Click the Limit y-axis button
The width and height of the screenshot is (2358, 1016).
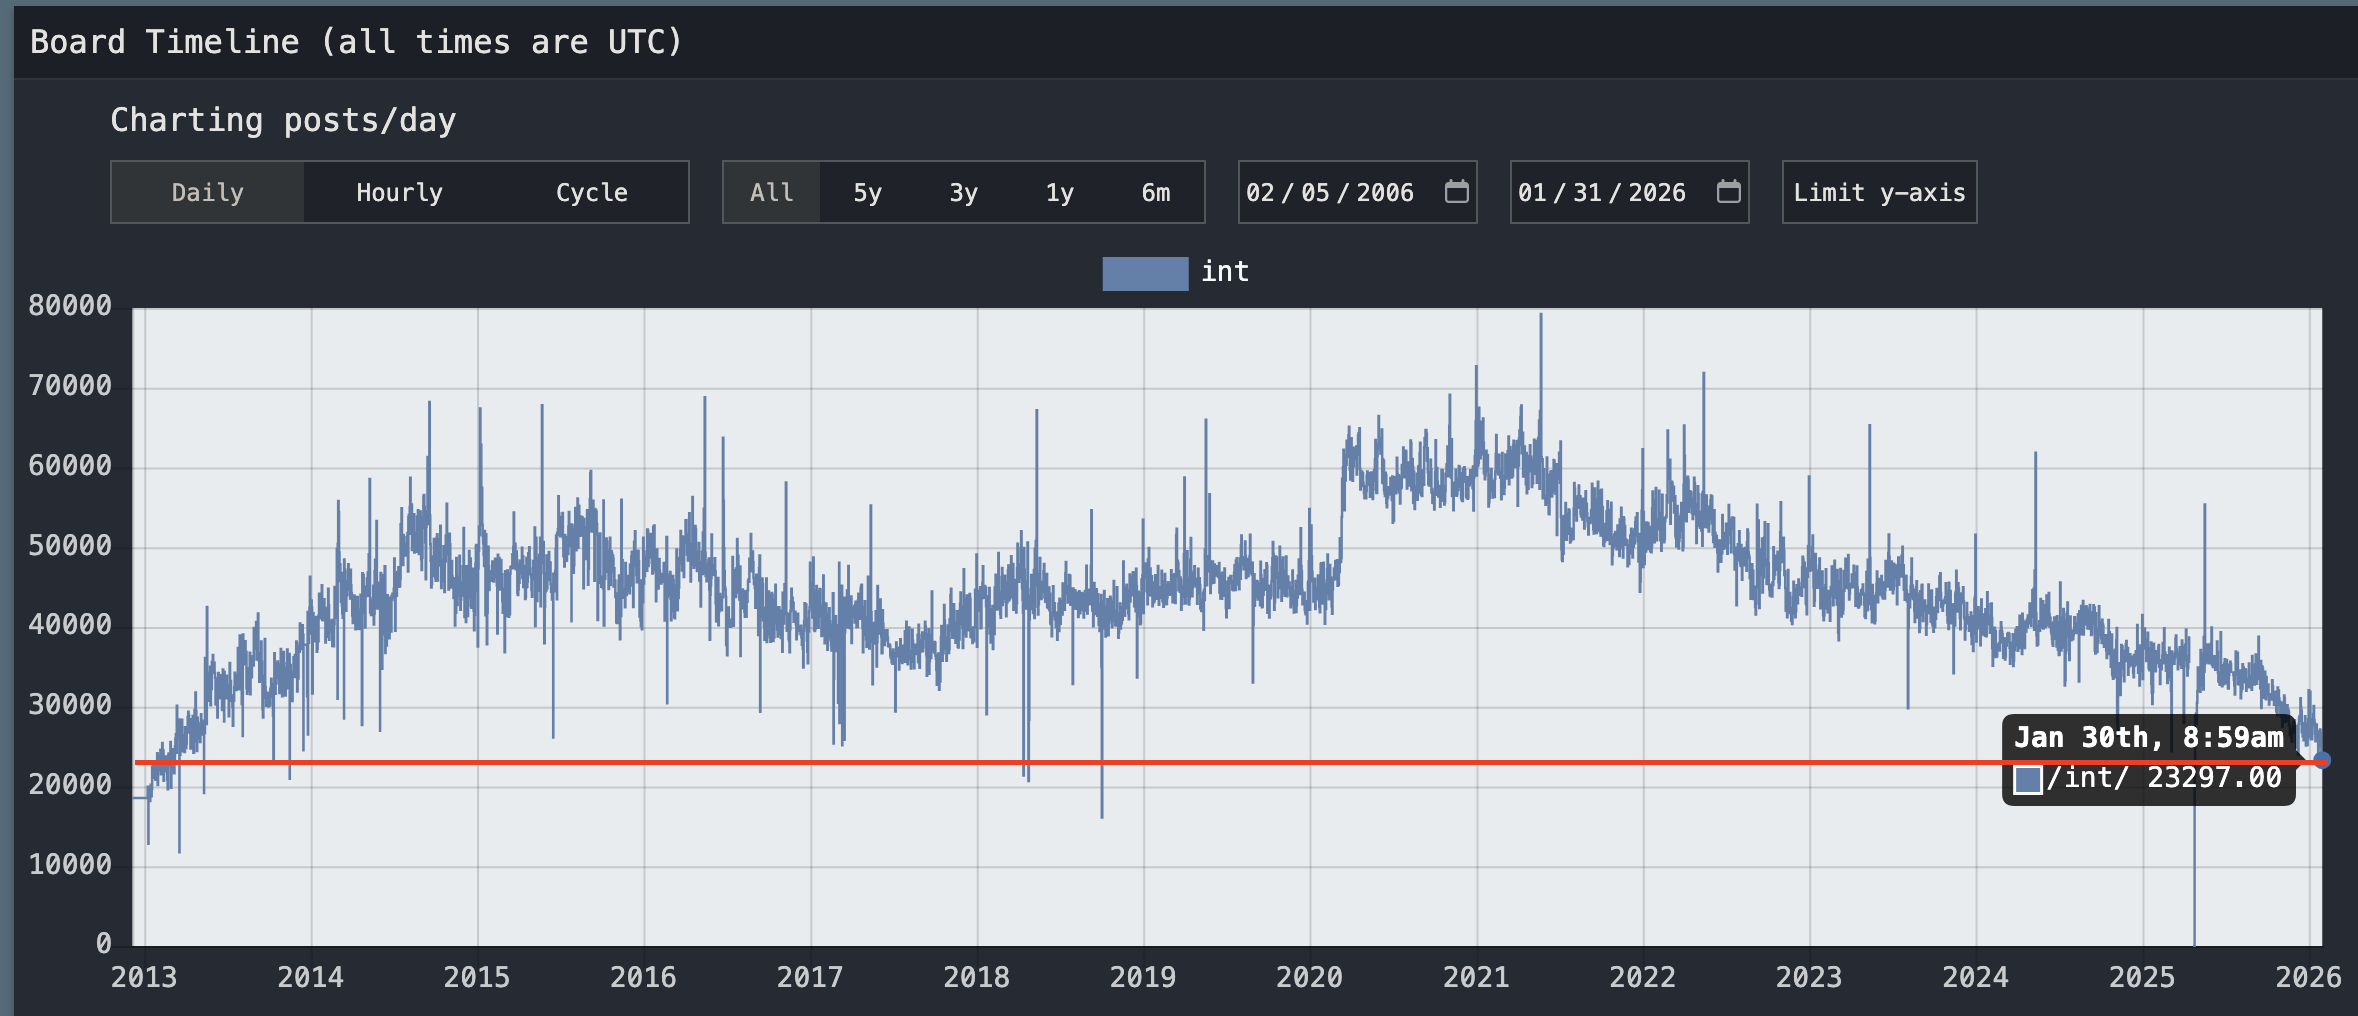point(1879,192)
